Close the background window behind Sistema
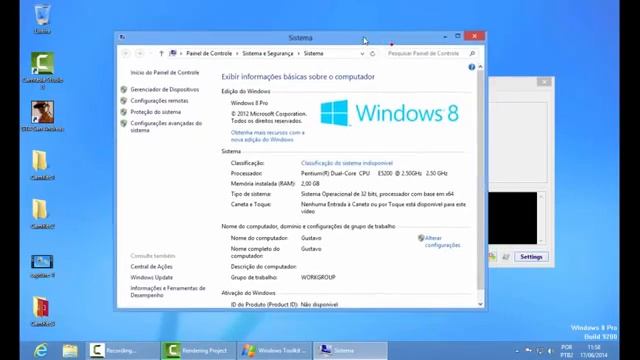This screenshot has width=640, height=360. [544, 82]
